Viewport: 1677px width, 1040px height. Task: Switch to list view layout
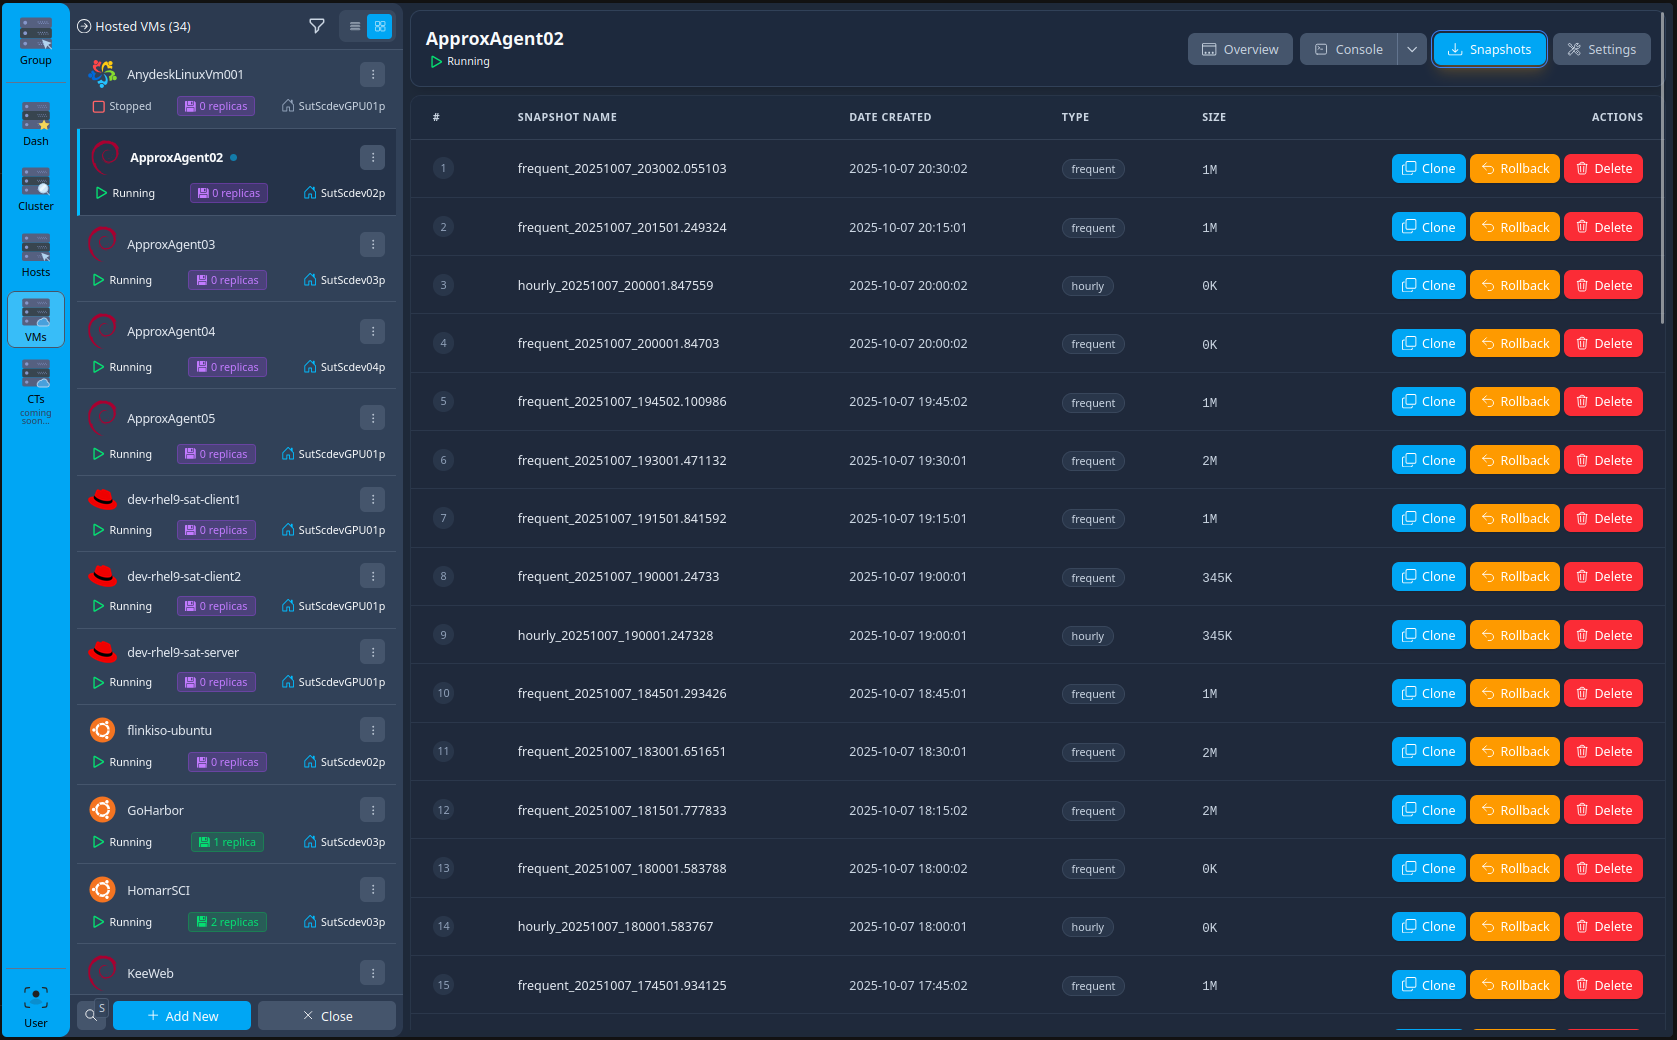[354, 26]
